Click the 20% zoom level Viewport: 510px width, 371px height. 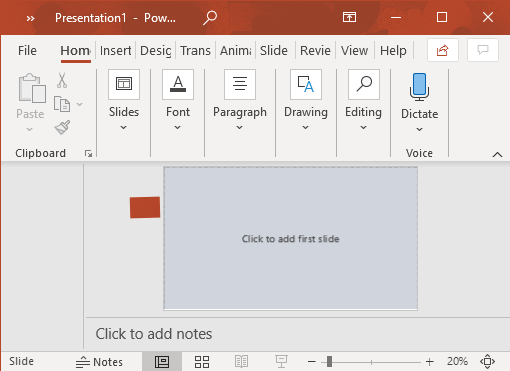(x=457, y=361)
